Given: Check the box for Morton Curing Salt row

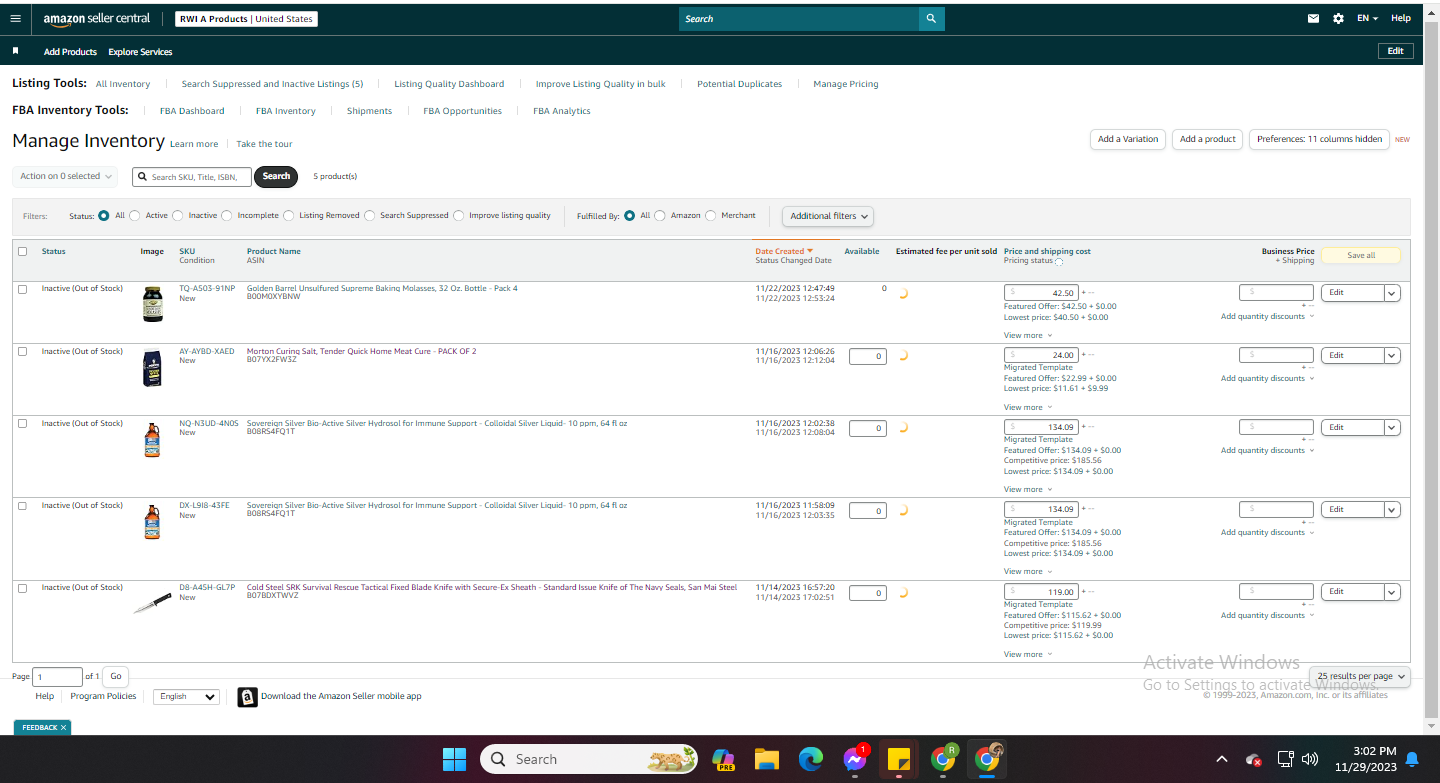Looking at the screenshot, I should point(23,352).
